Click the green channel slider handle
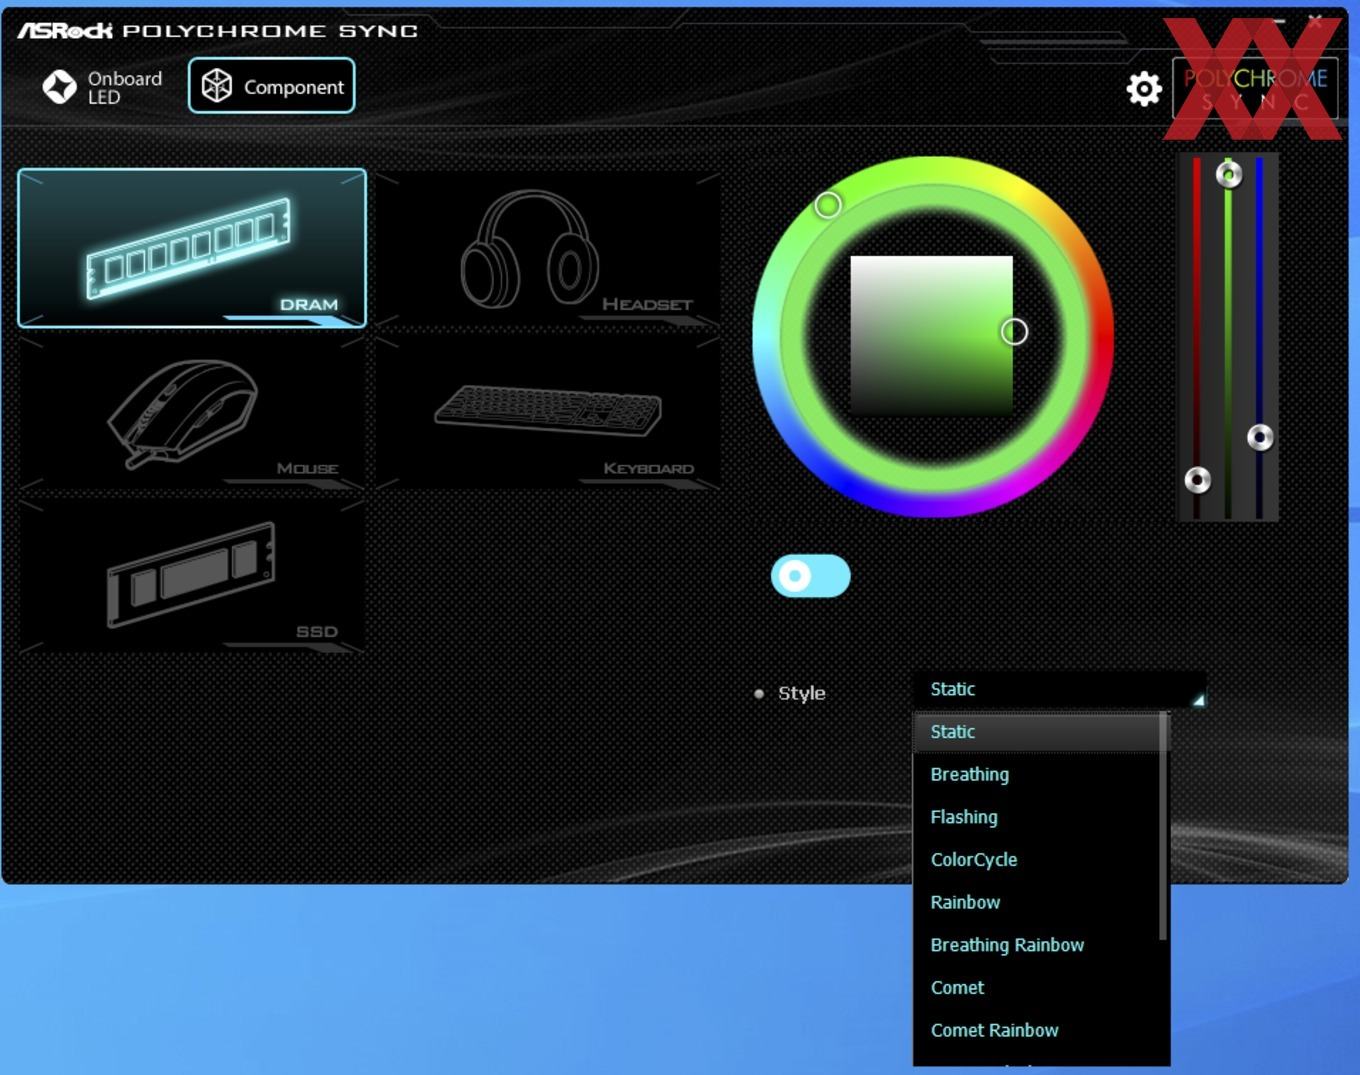This screenshot has height=1075, width=1360. tap(1229, 175)
